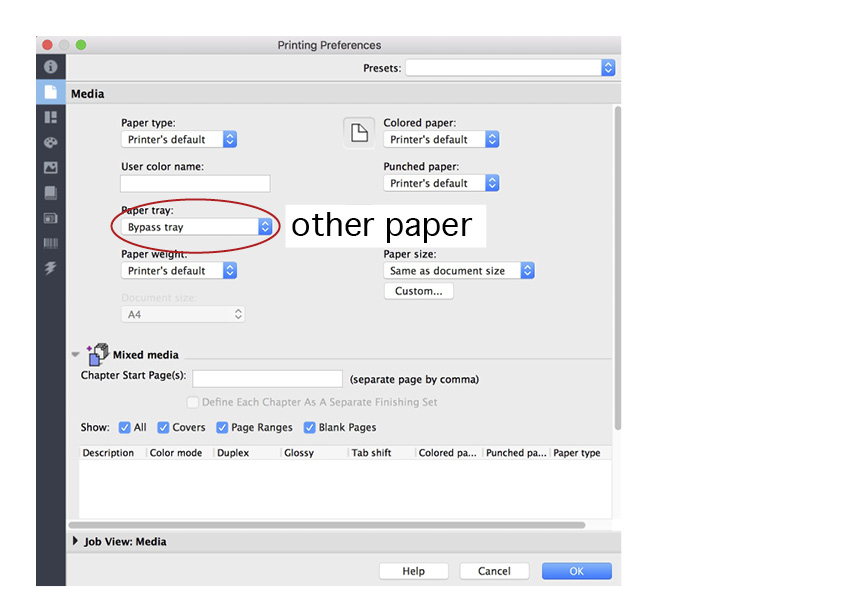
Task: Open the Presets dropdown
Action: pos(510,68)
